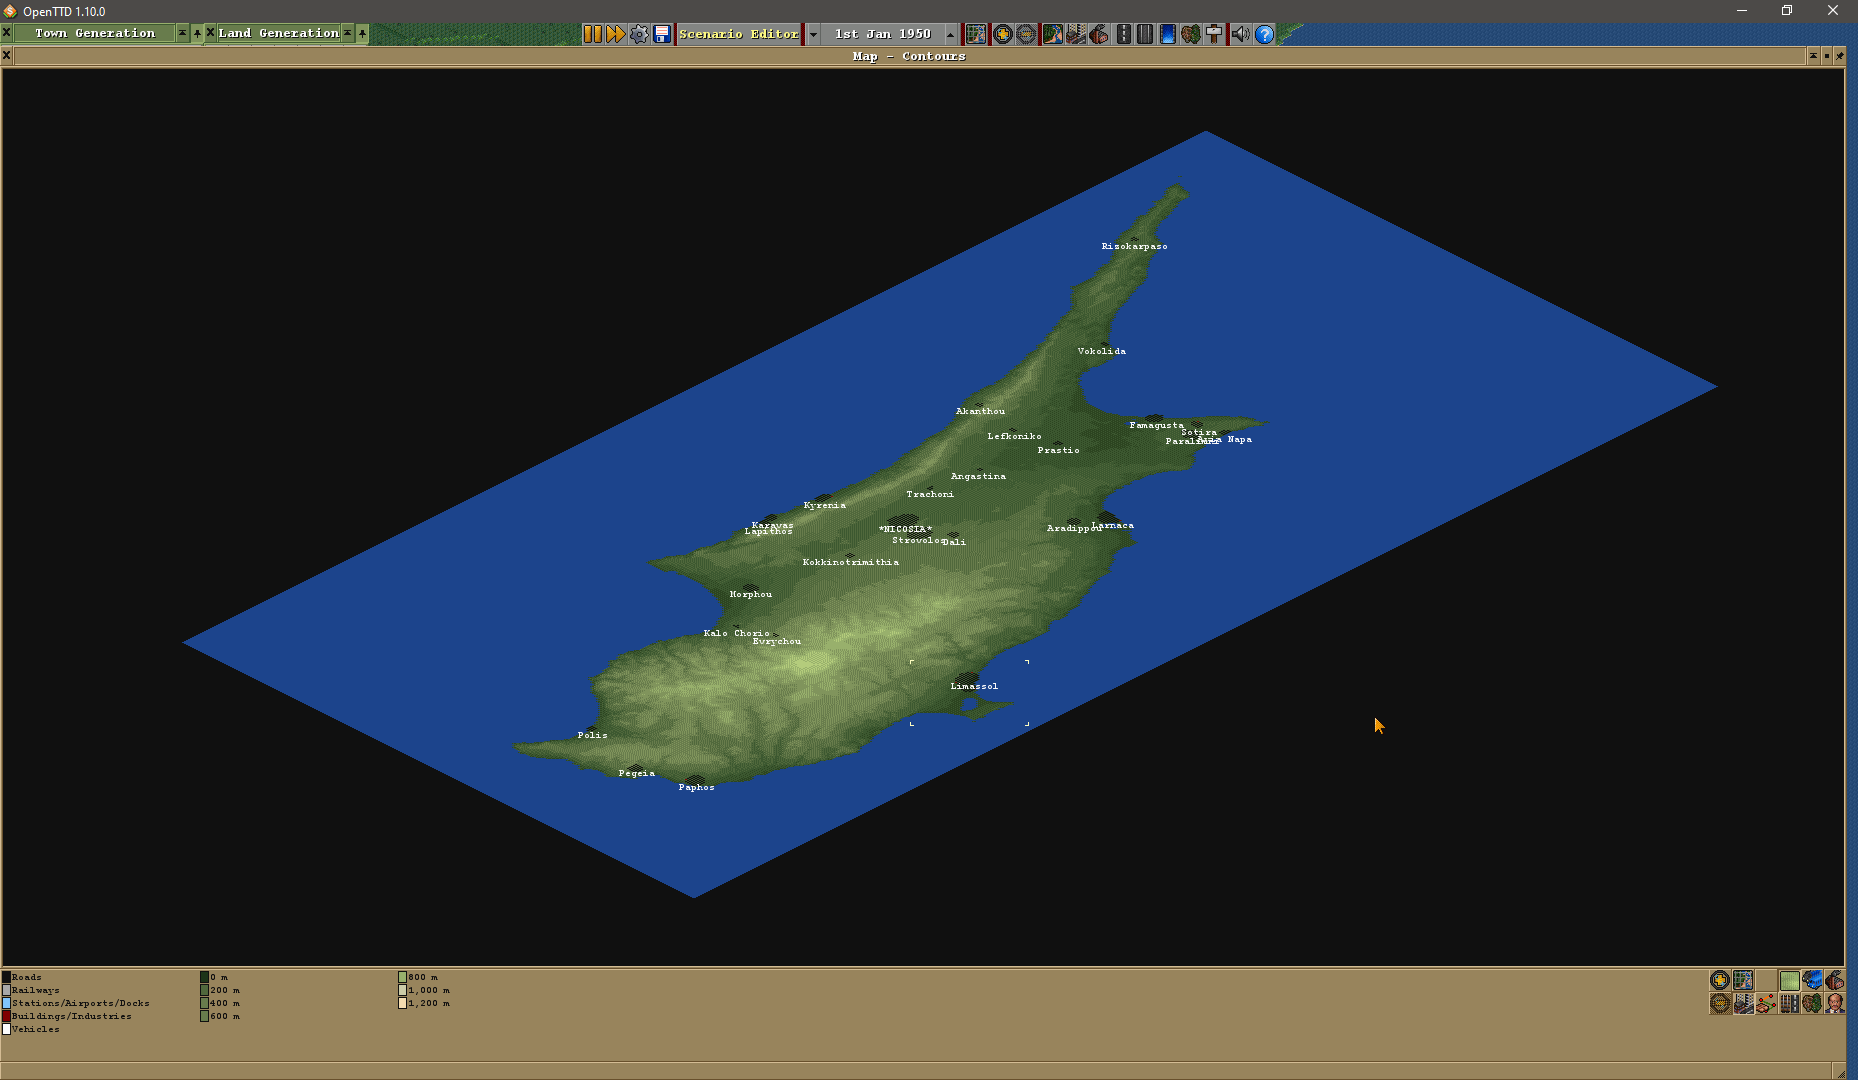This screenshot has width=1858, height=1080.
Task: Zoom in using the top toolbar icon
Action: [1003, 34]
